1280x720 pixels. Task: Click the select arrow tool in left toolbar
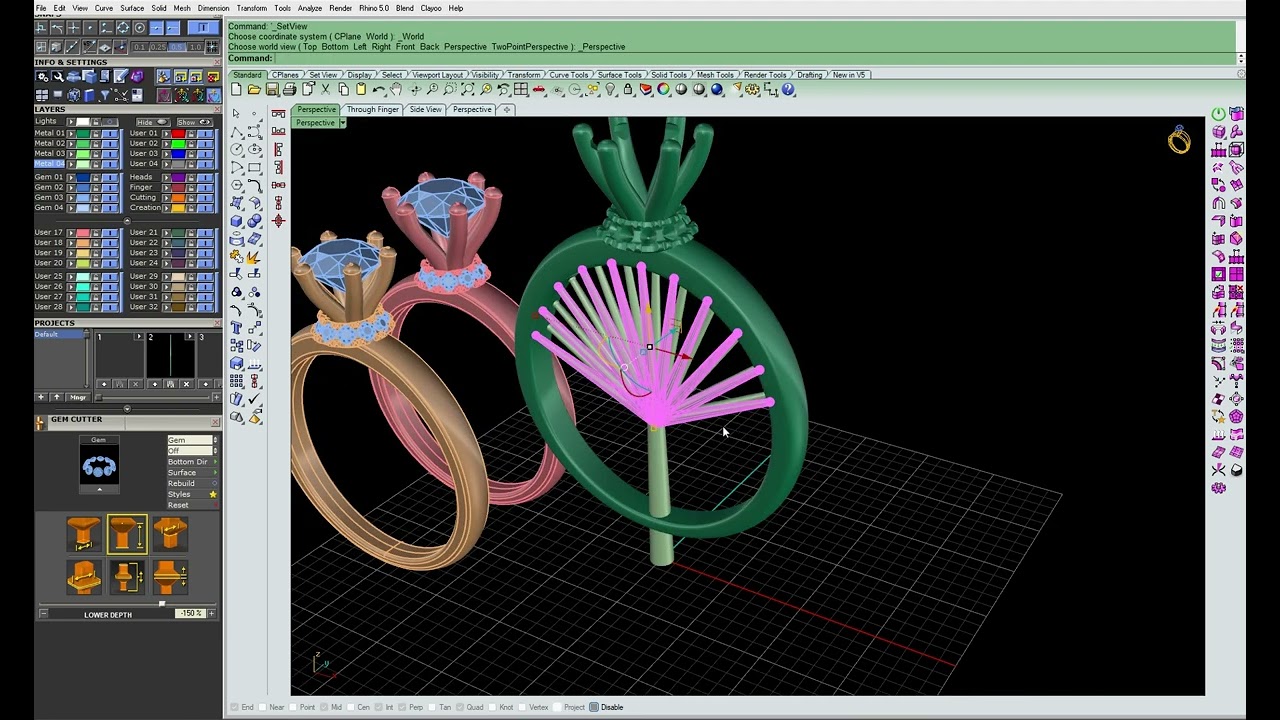point(237,114)
